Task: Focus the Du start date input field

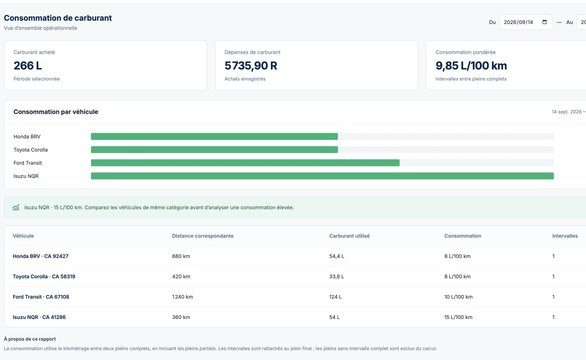Action: click(525, 22)
